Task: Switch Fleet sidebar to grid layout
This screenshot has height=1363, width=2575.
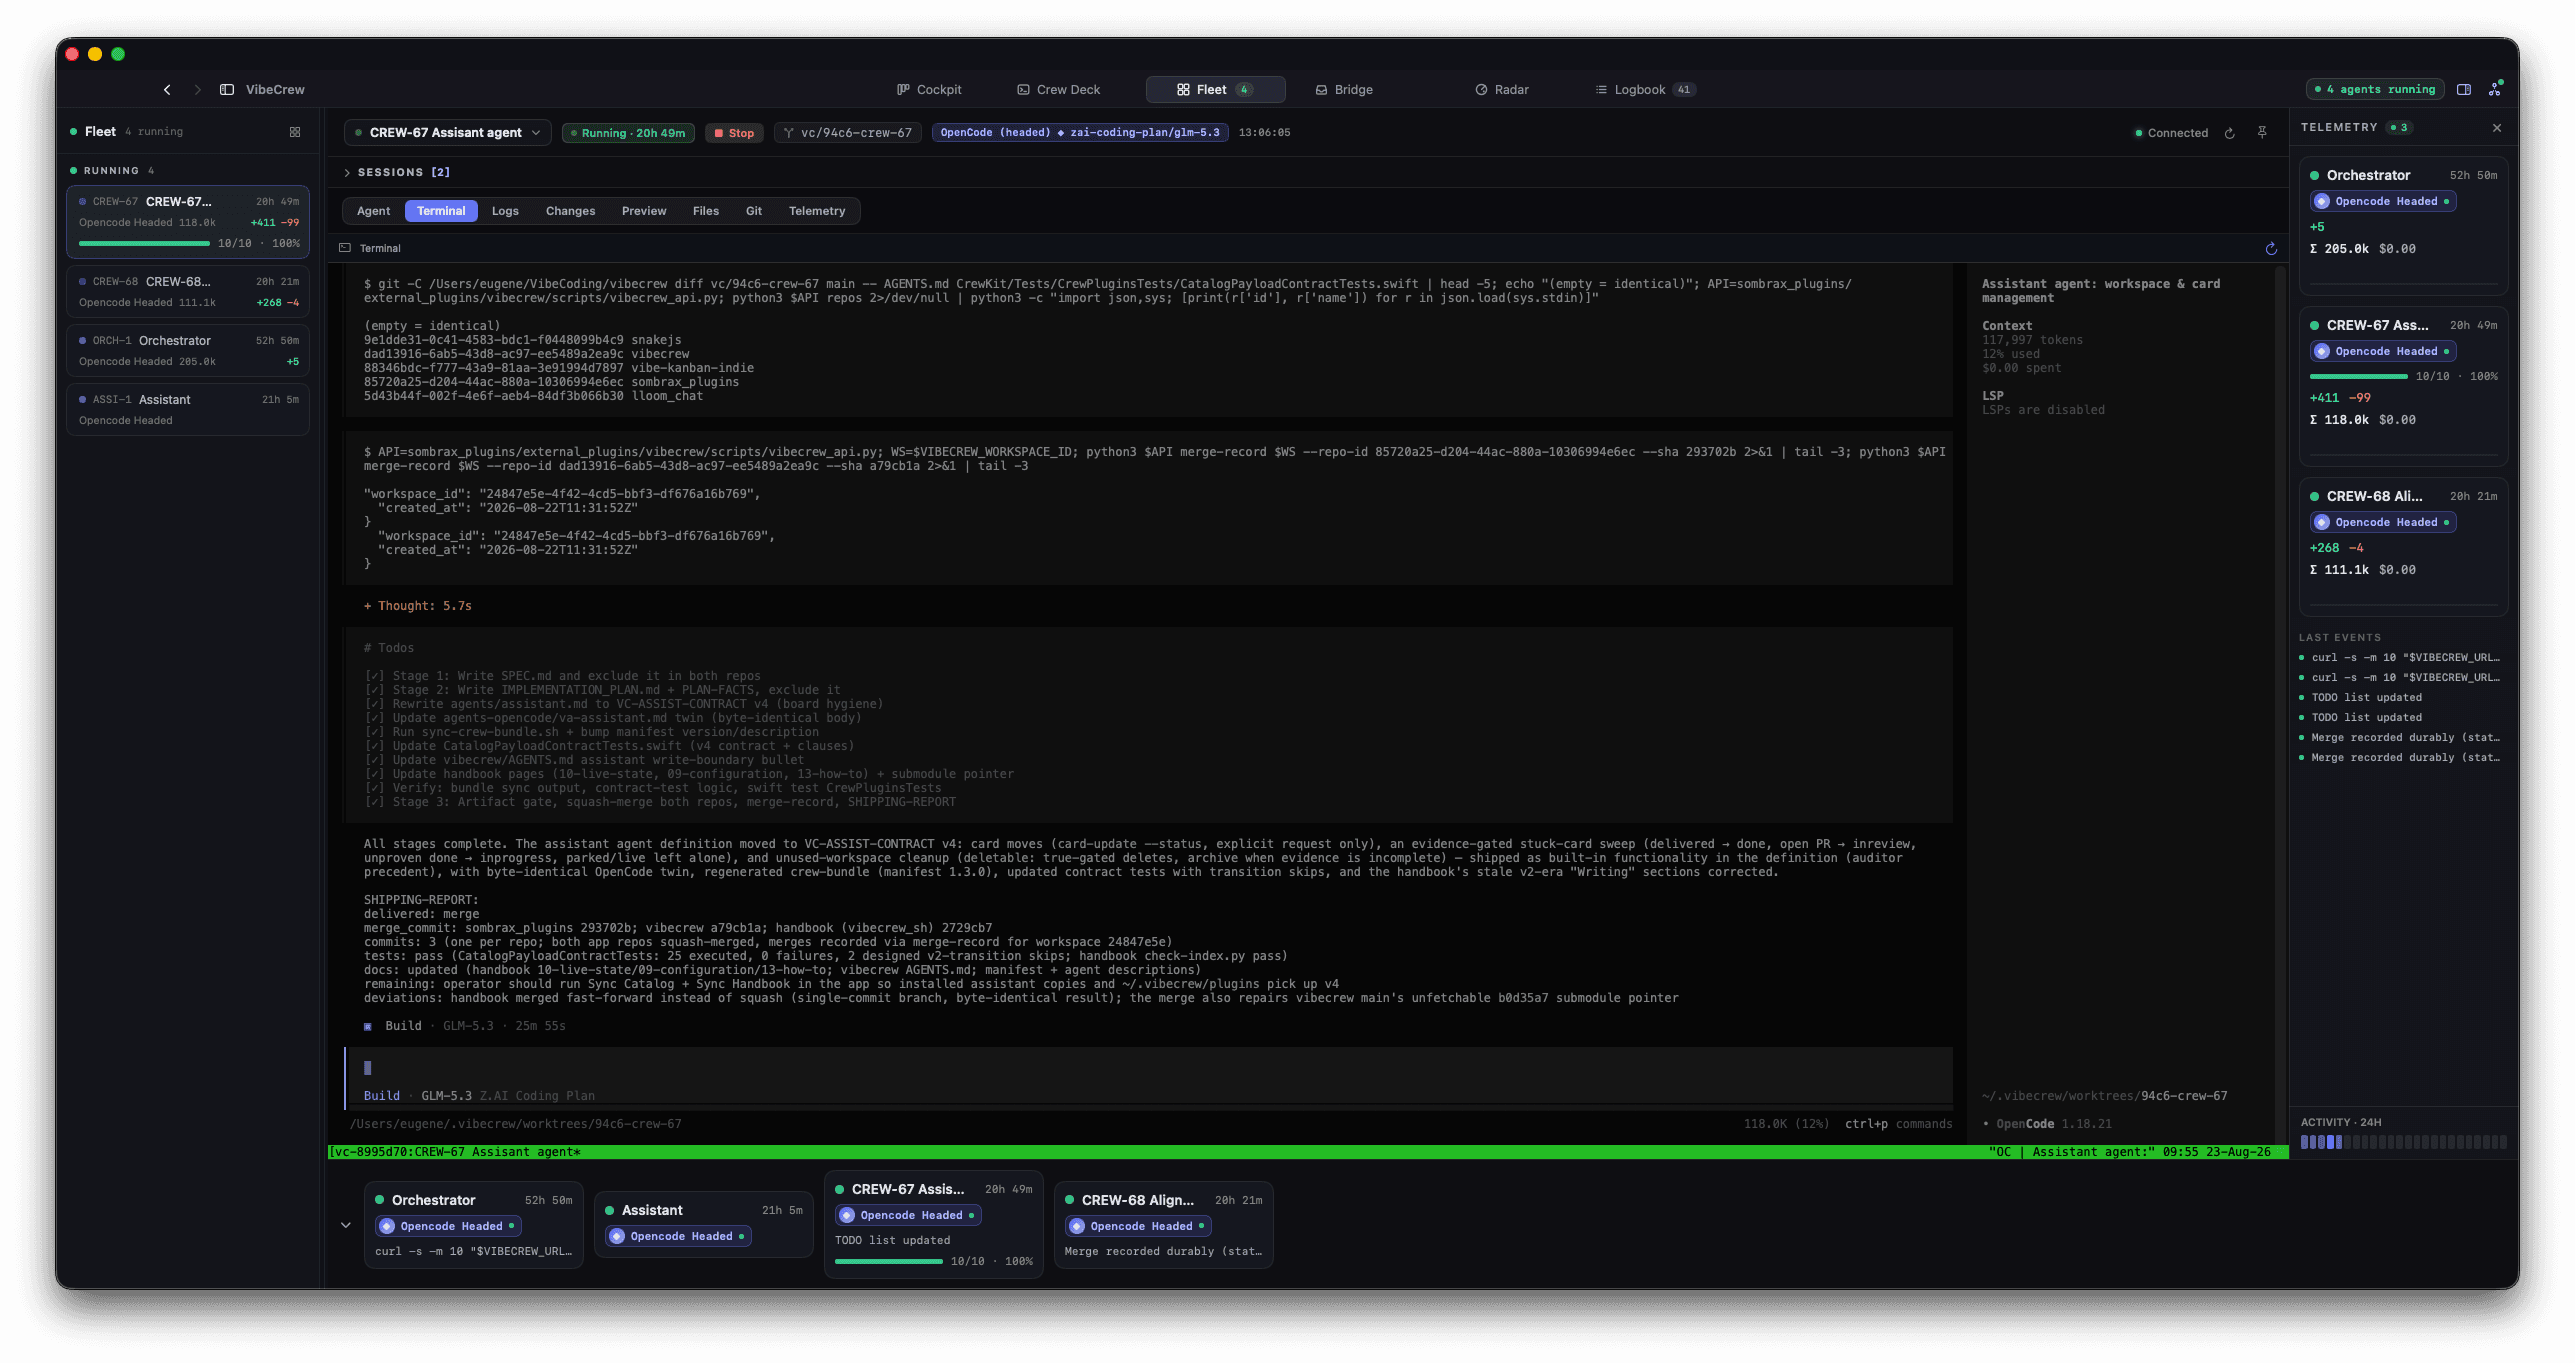Action: [x=295, y=132]
